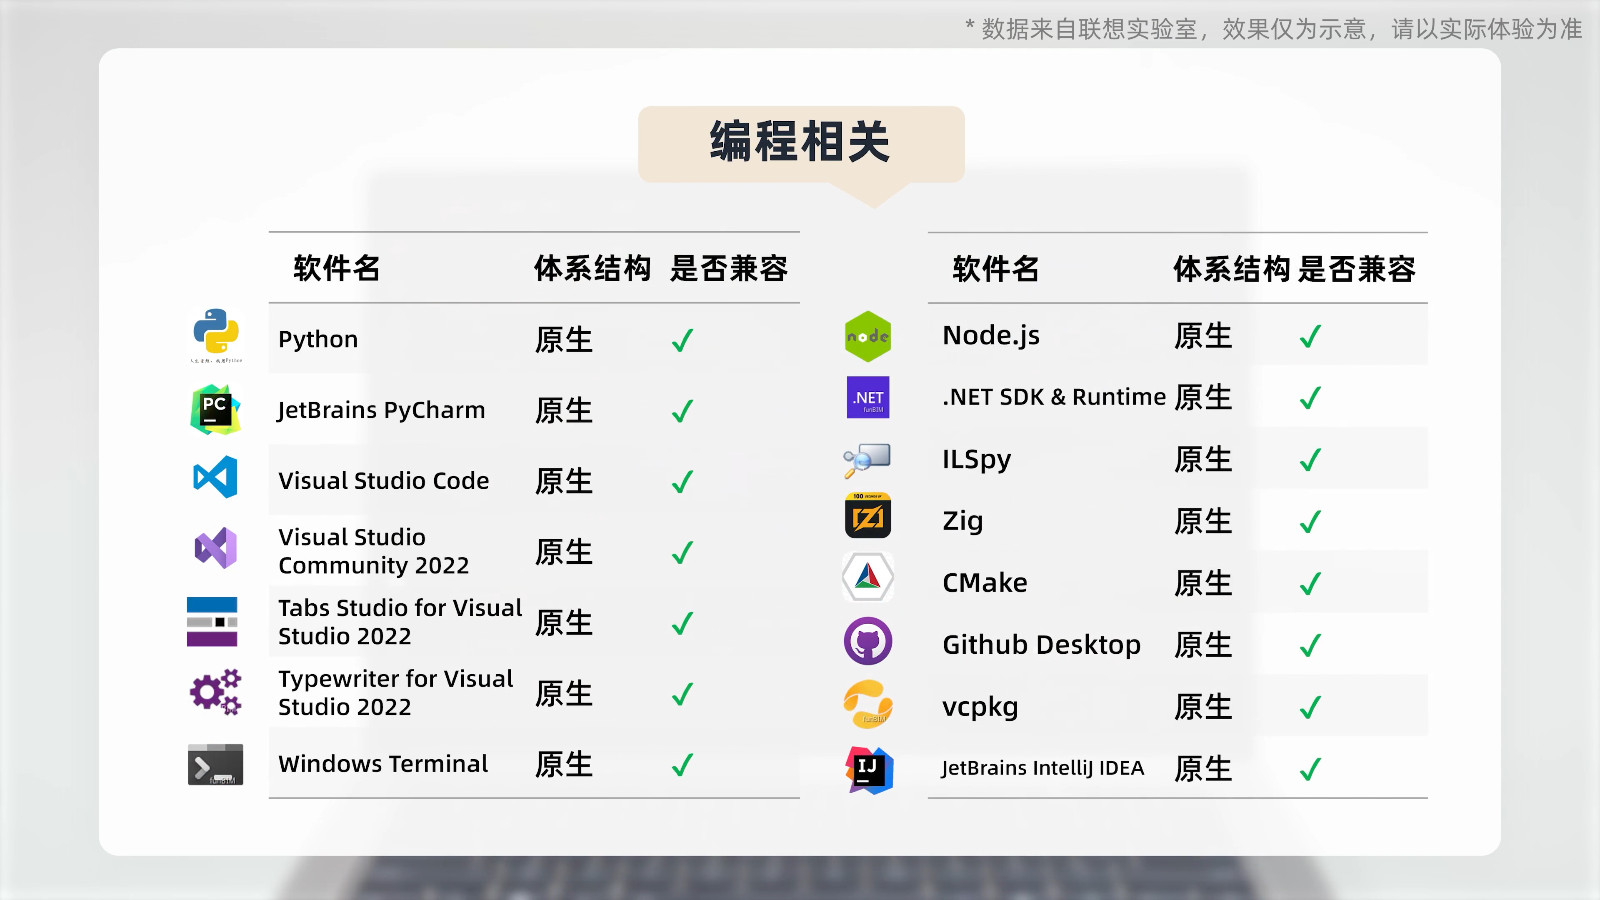Select the Node.js hexagon icon
Viewport: 1600px width, 900px height.
(868, 337)
